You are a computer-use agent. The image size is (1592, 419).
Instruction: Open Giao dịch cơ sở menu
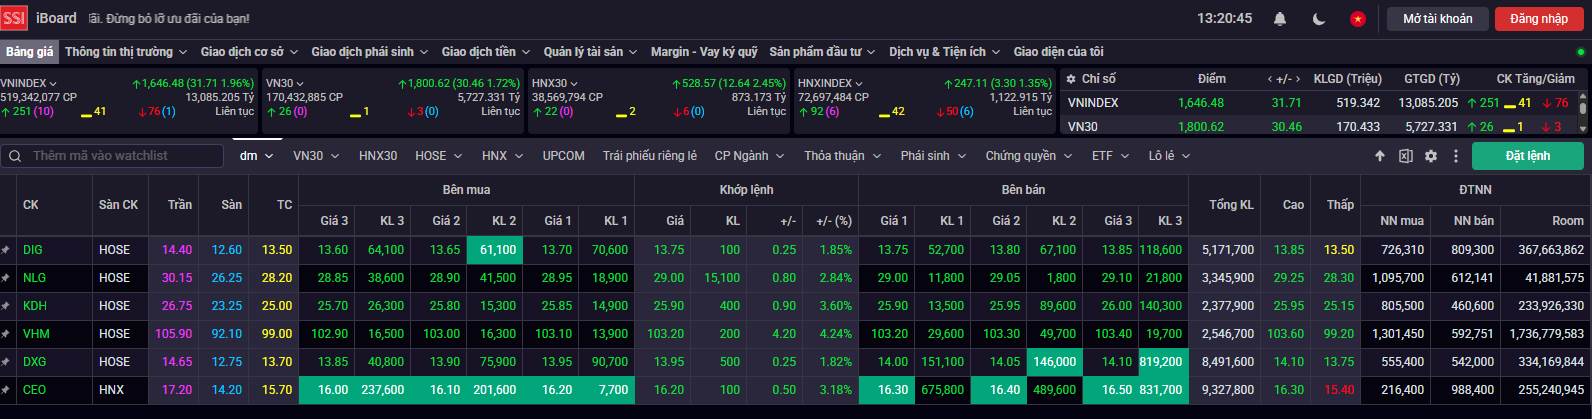[249, 51]
